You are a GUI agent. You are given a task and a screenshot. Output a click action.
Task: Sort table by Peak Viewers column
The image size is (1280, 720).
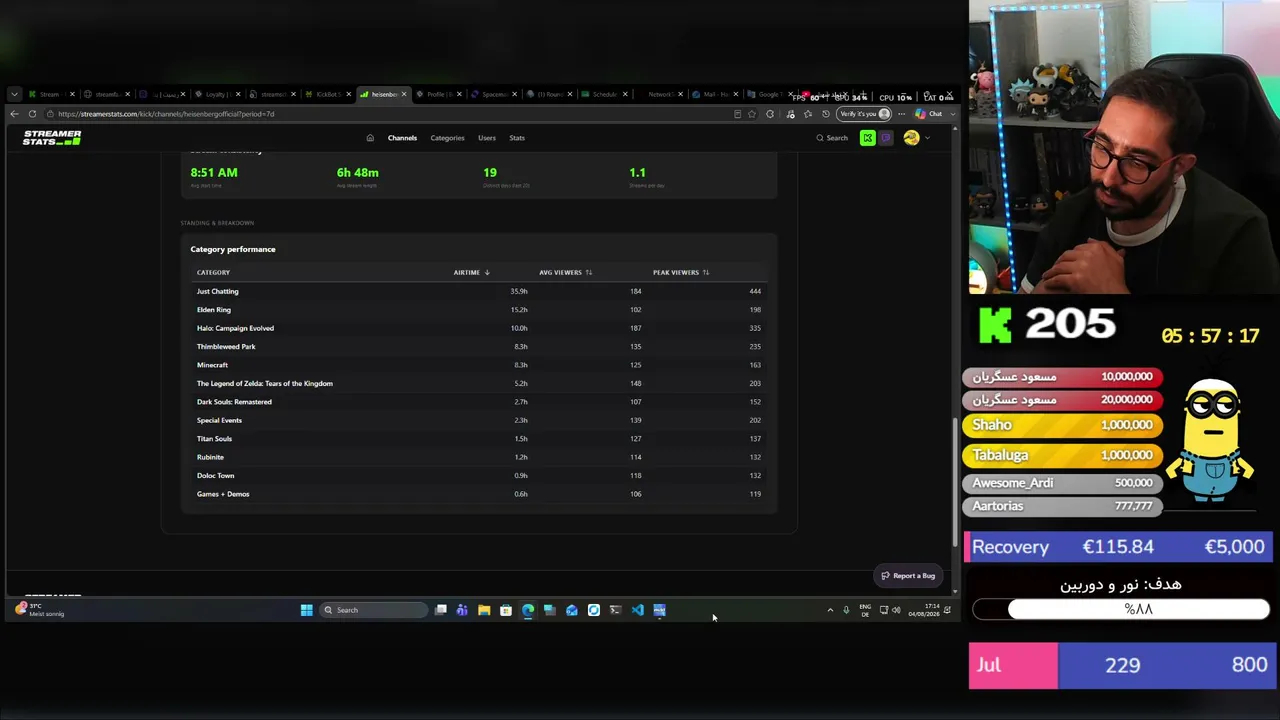tap(681, 272)
